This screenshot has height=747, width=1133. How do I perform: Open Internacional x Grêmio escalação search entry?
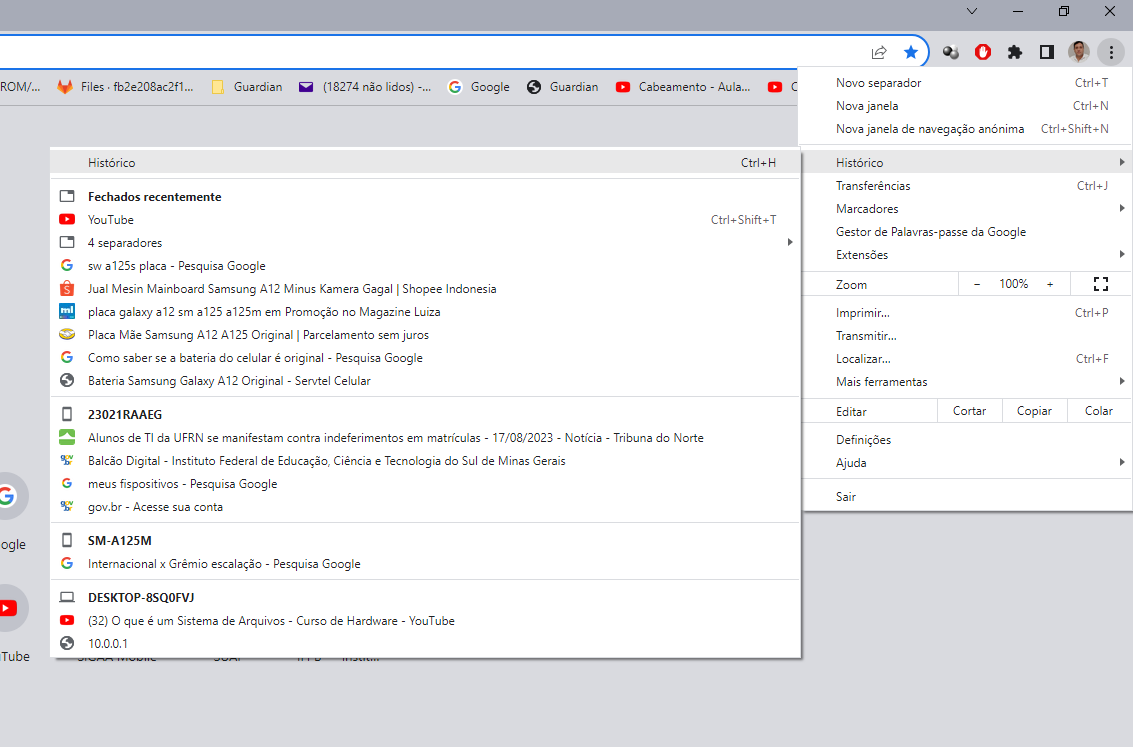(426, 564)
